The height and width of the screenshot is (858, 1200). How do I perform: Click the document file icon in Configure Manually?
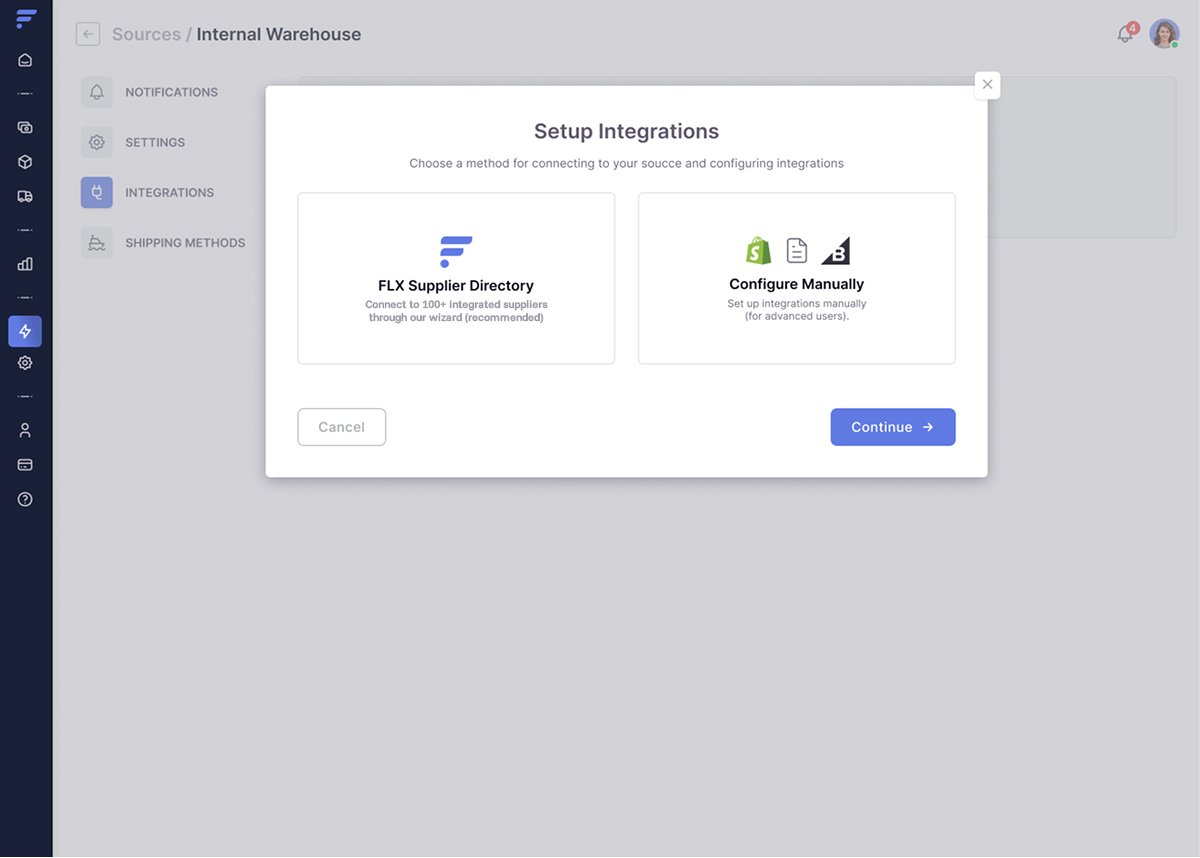(x=797, y=250)
